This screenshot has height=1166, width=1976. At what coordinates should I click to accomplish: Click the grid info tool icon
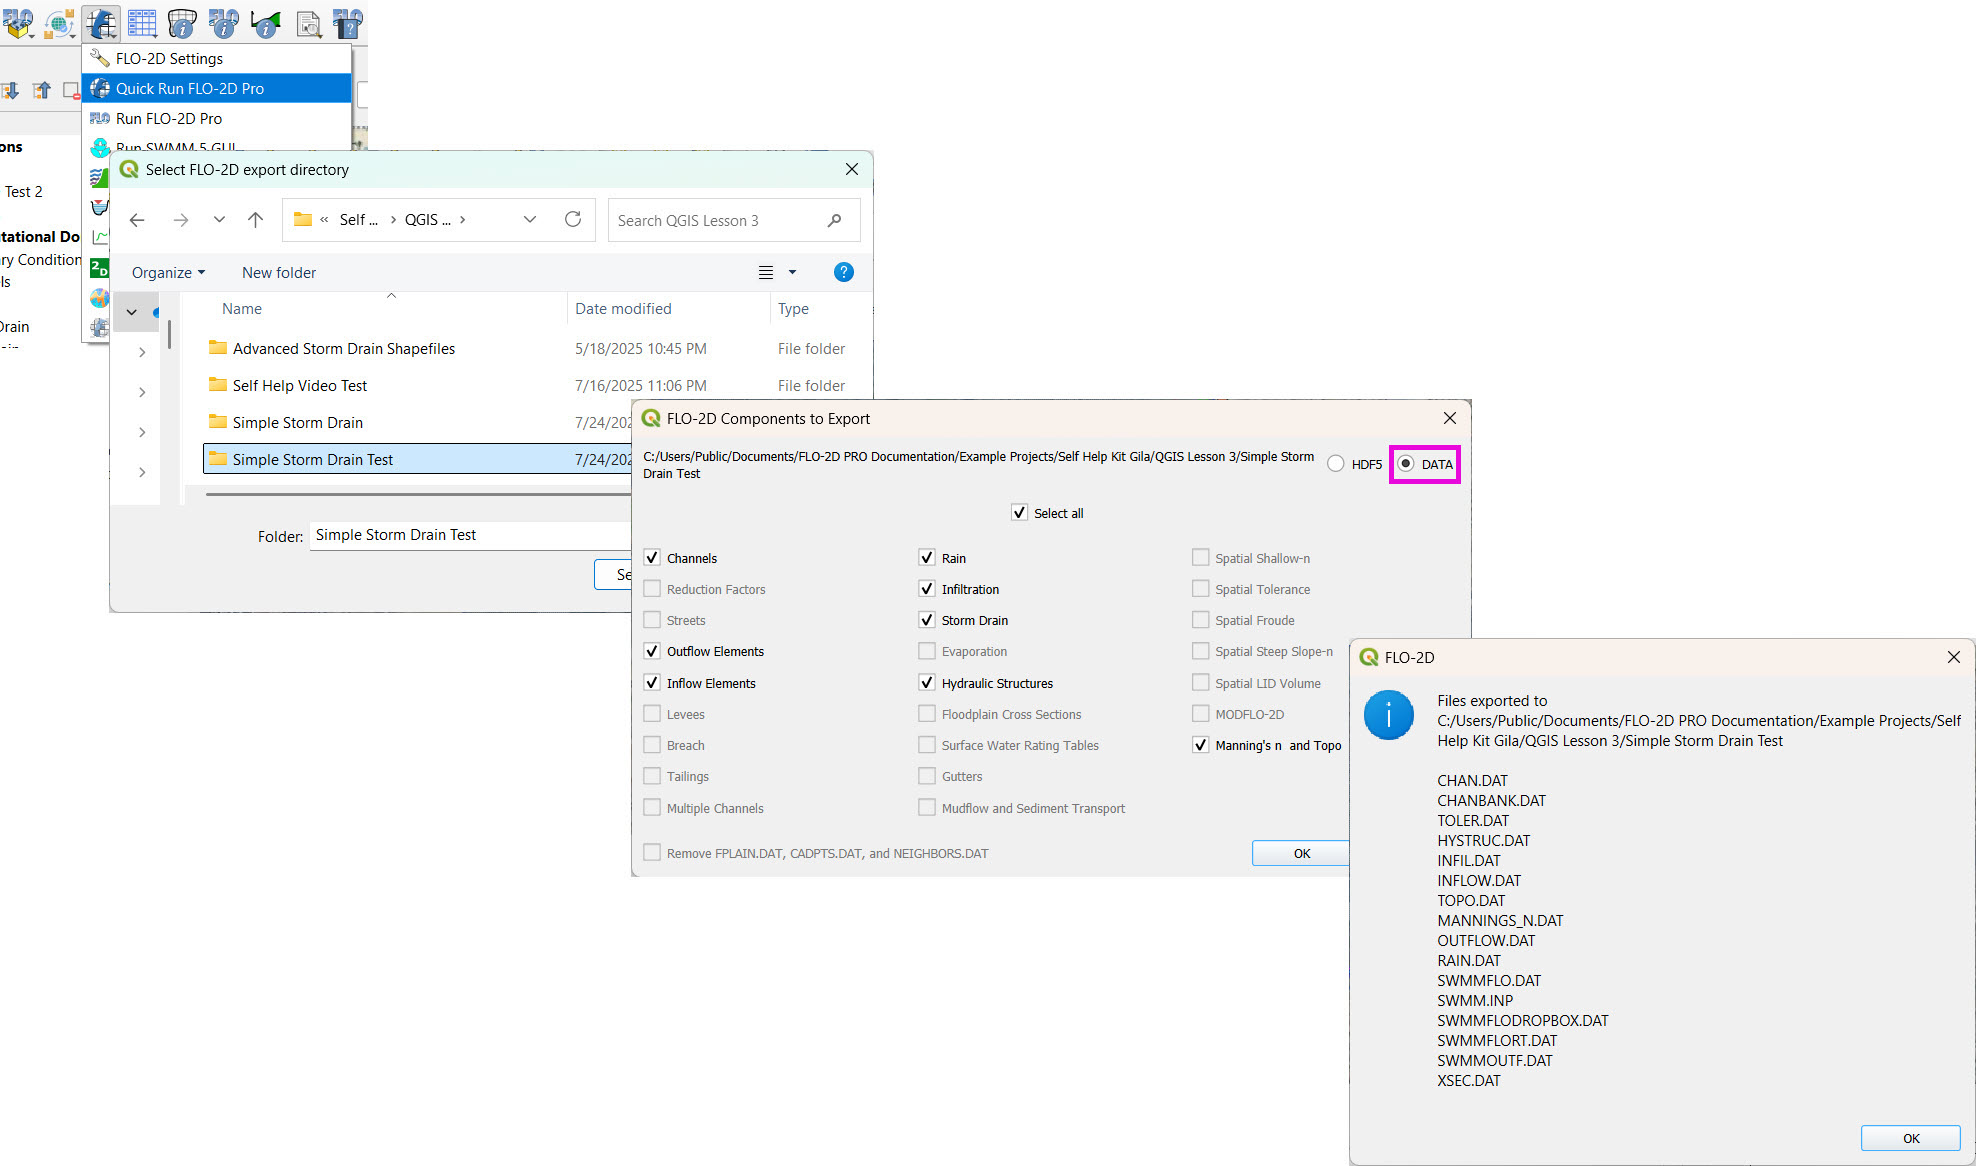click(x=182, y=22)
